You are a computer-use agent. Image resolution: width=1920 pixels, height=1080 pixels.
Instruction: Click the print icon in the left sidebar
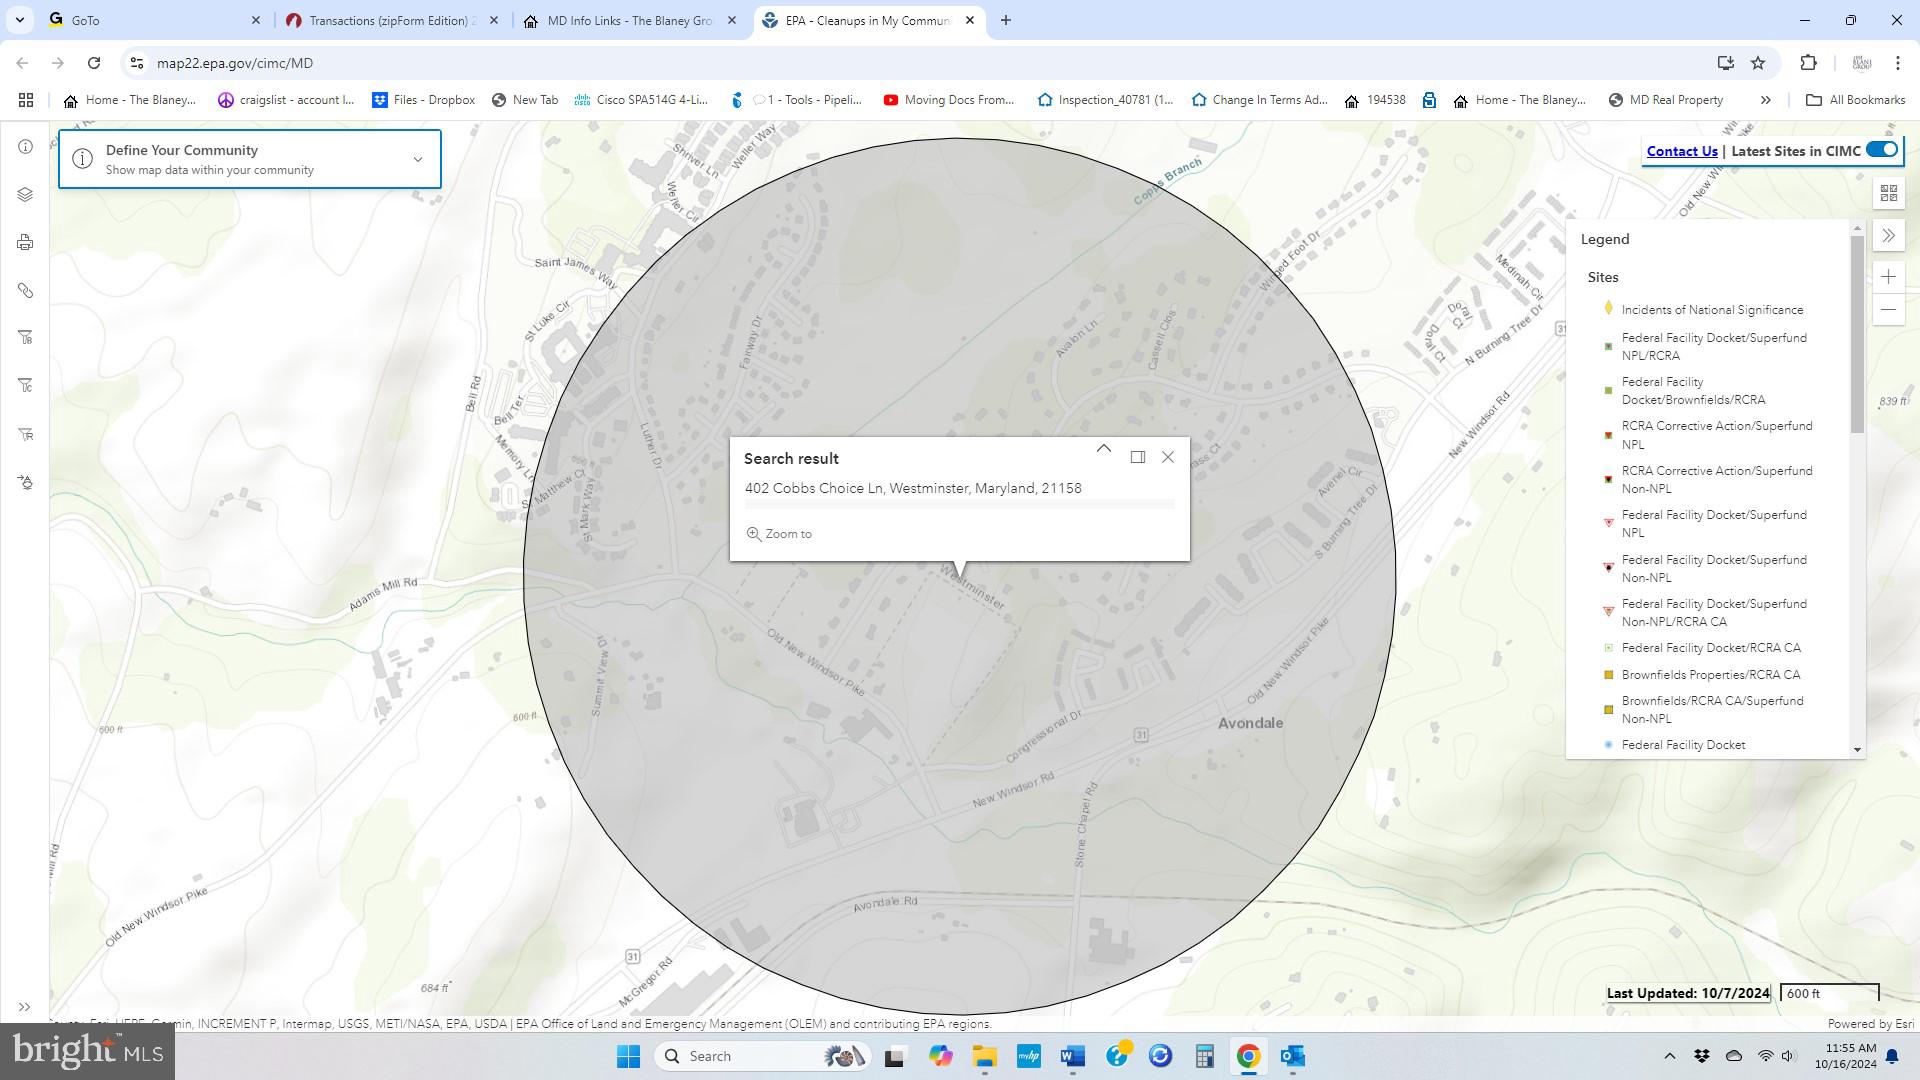(x=25, y=243)
